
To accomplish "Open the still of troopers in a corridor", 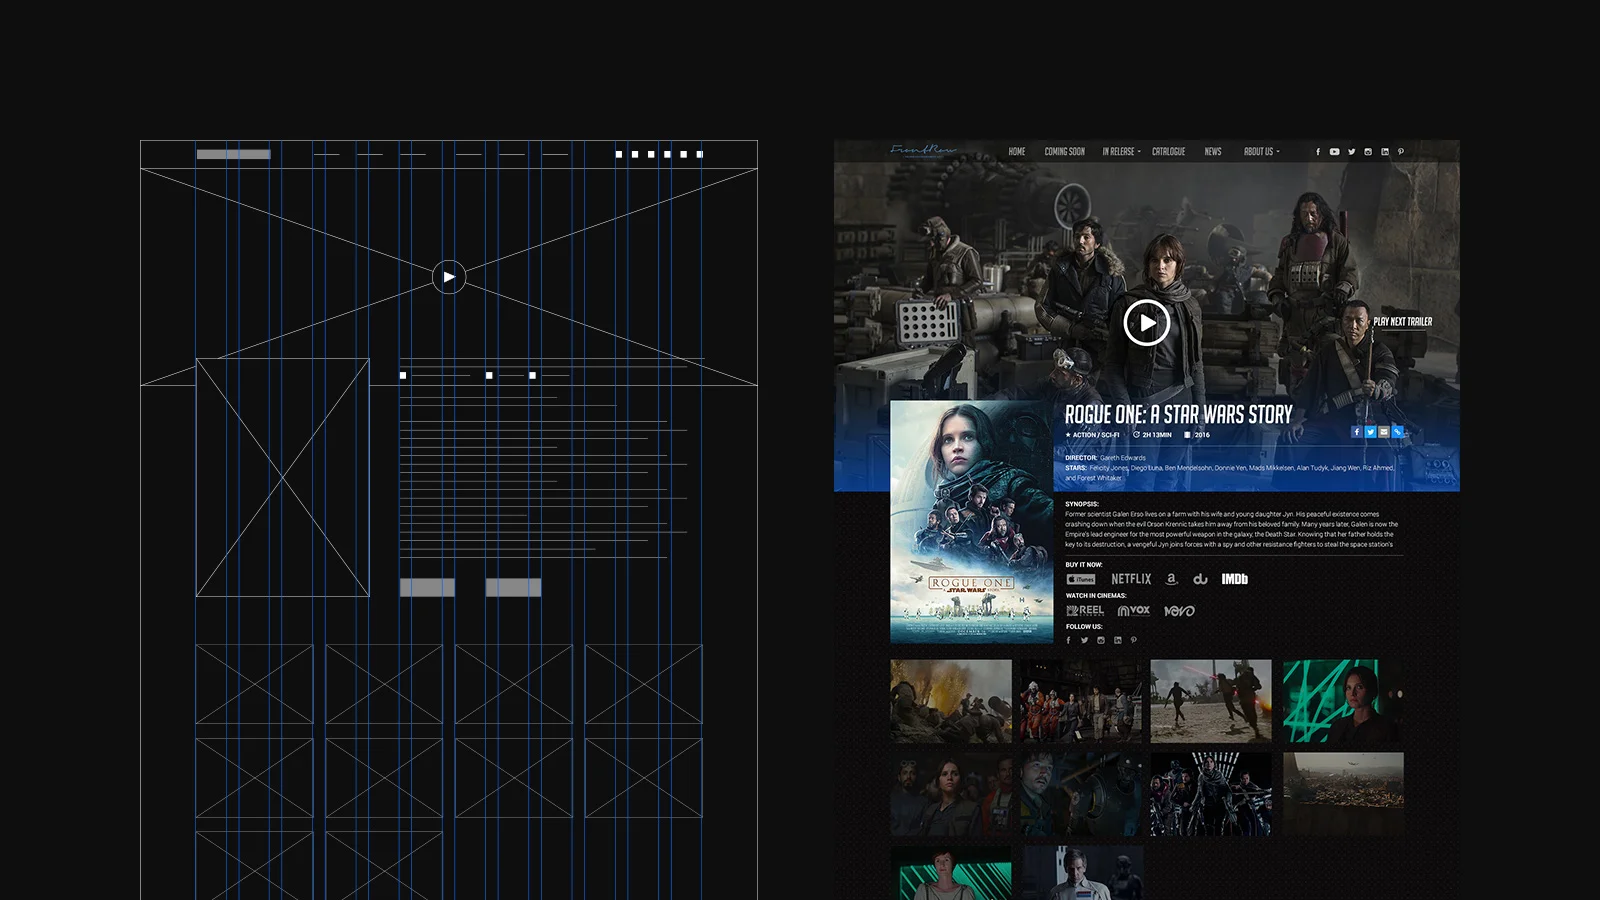I will click(1211, 794).
